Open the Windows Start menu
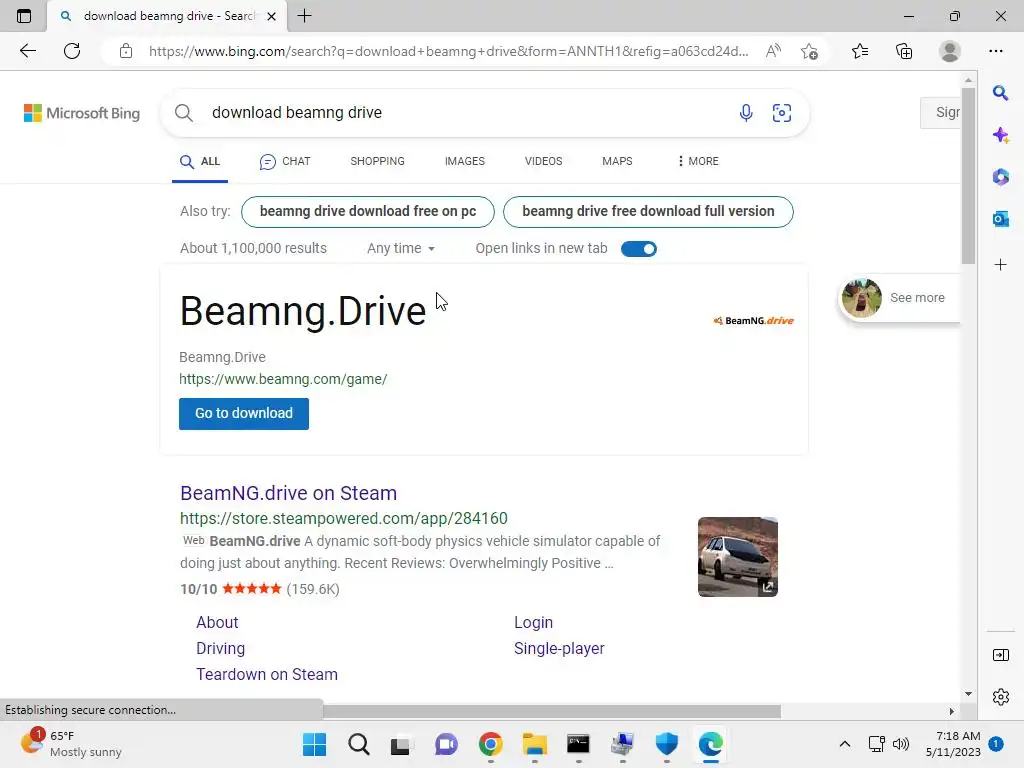This screenshot has height=768, width=1024. click(x=314, y=744)
